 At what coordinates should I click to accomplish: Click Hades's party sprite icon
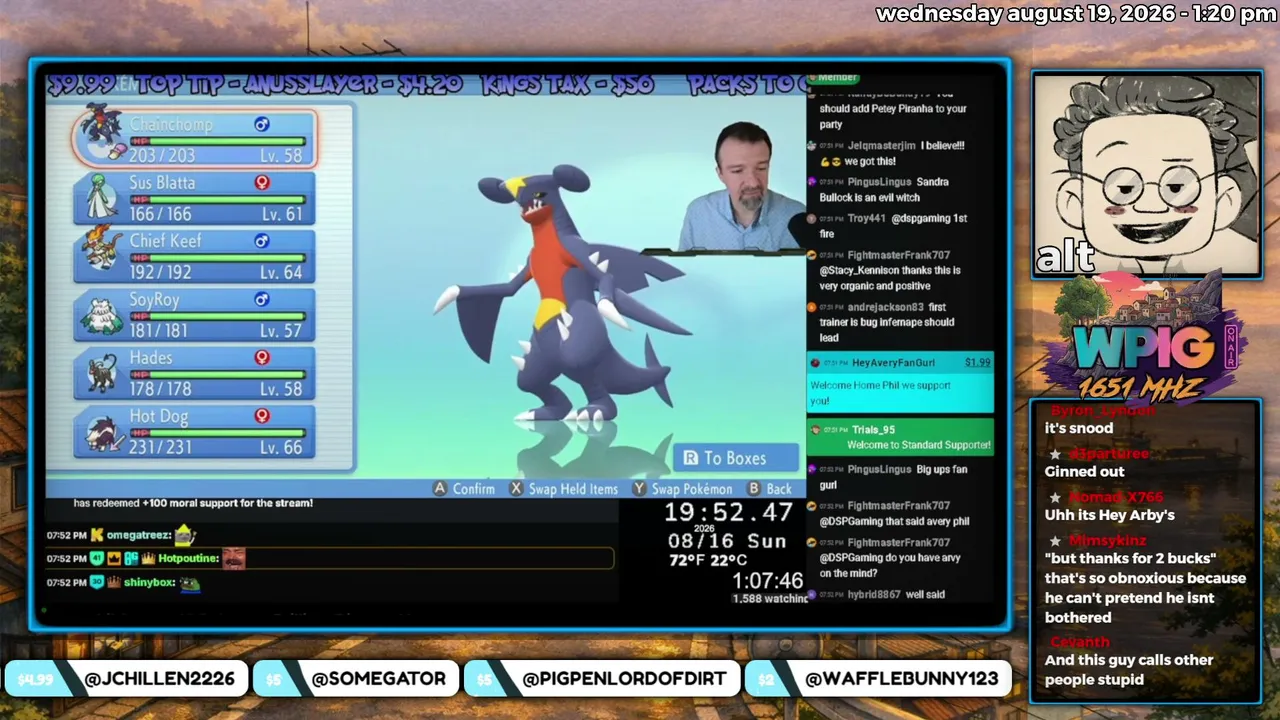pyautogui.click(x=101, y=372)
